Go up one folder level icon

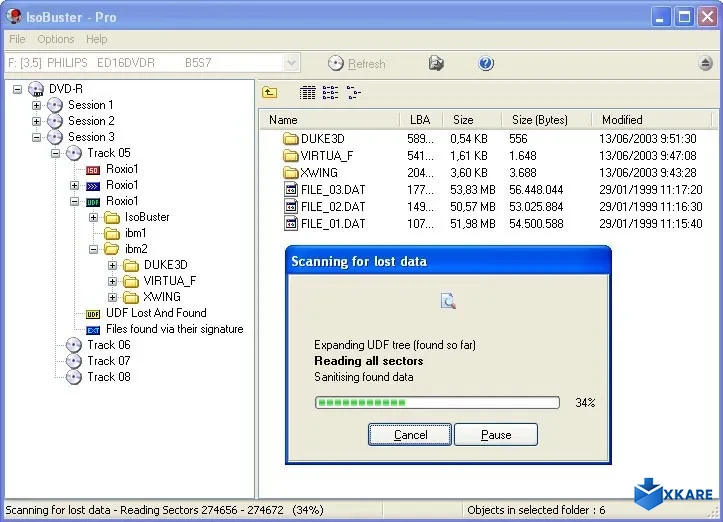coord(269,92)
